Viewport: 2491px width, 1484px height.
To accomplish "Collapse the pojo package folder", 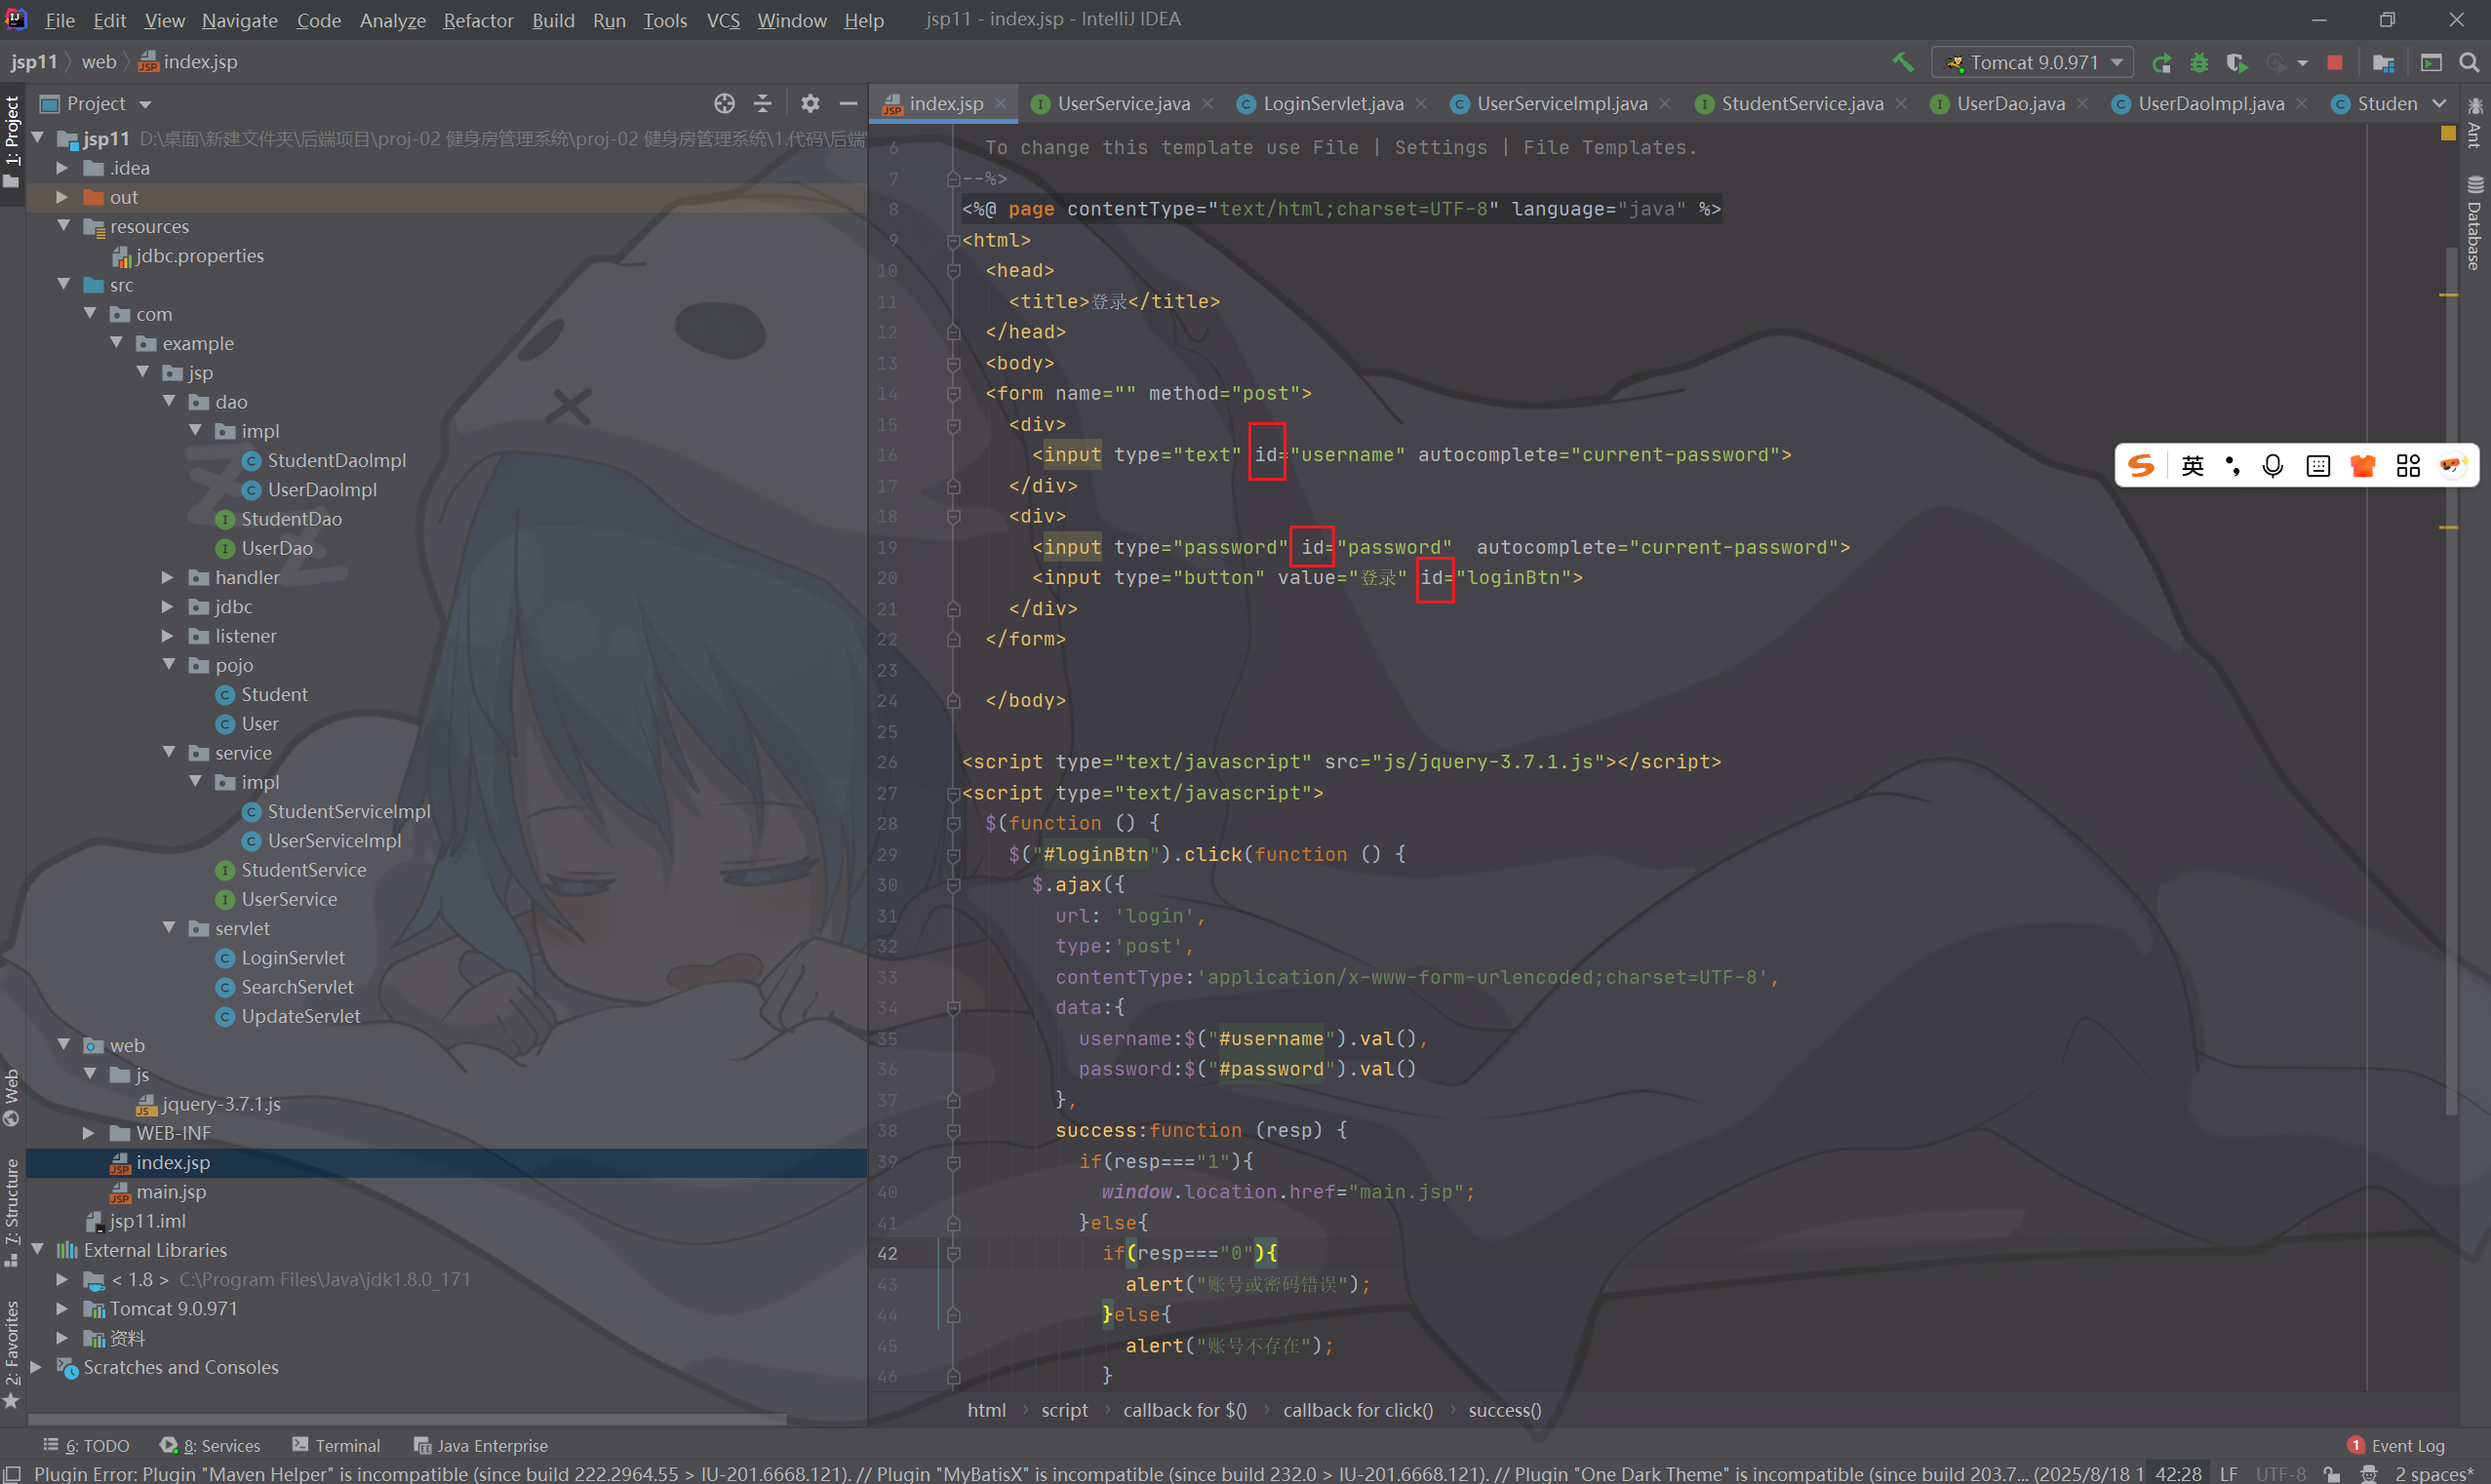I will [x=168, y=665].
